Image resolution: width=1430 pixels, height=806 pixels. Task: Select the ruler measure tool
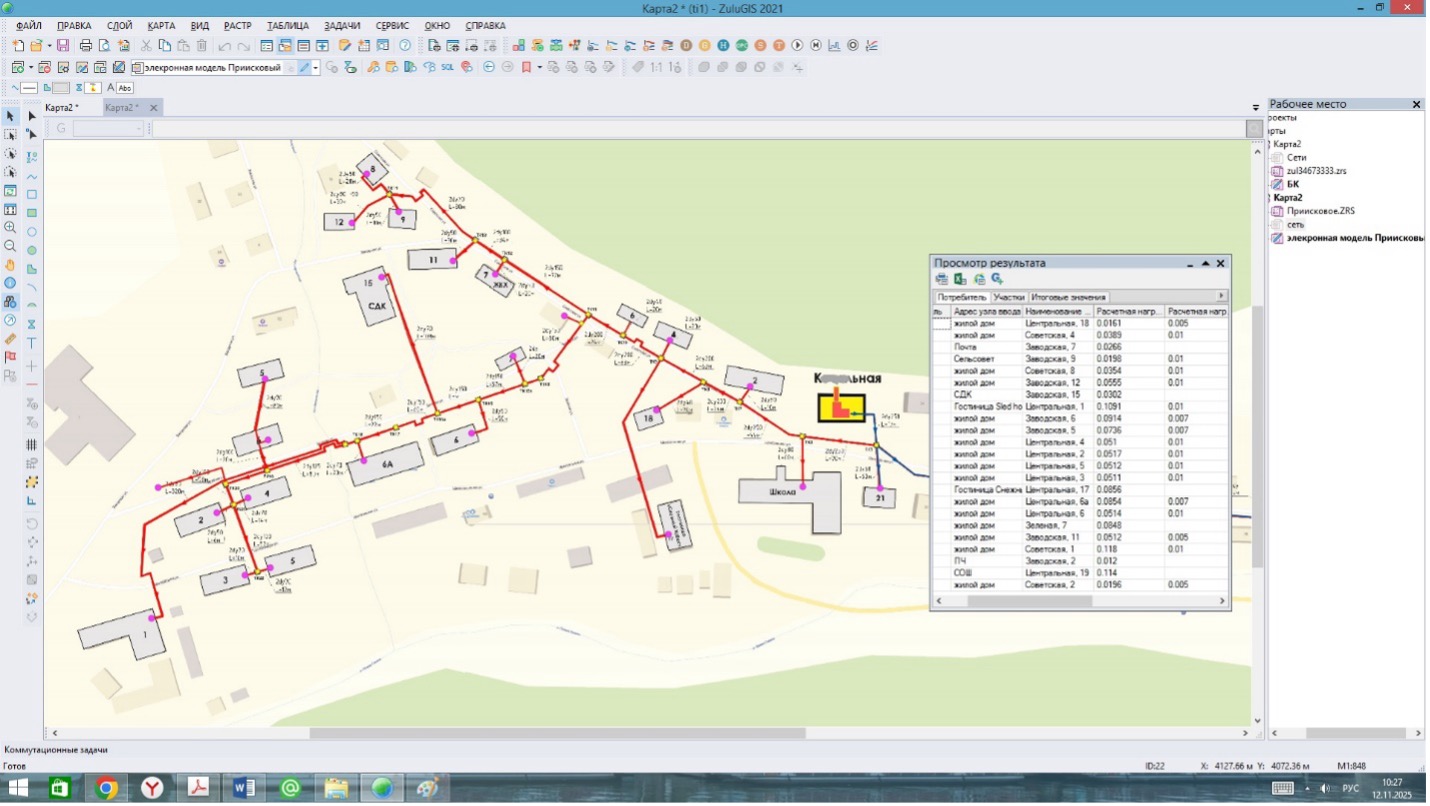coord(11,339)
